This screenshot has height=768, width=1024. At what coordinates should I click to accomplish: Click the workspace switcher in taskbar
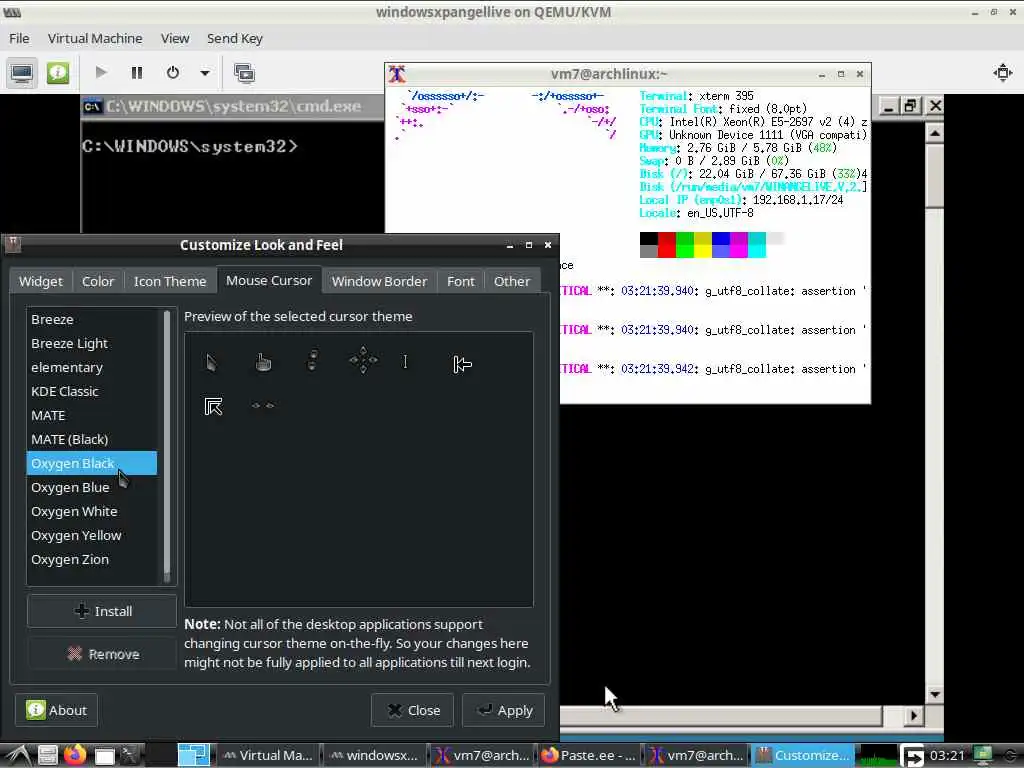click(x=193, y=756)
